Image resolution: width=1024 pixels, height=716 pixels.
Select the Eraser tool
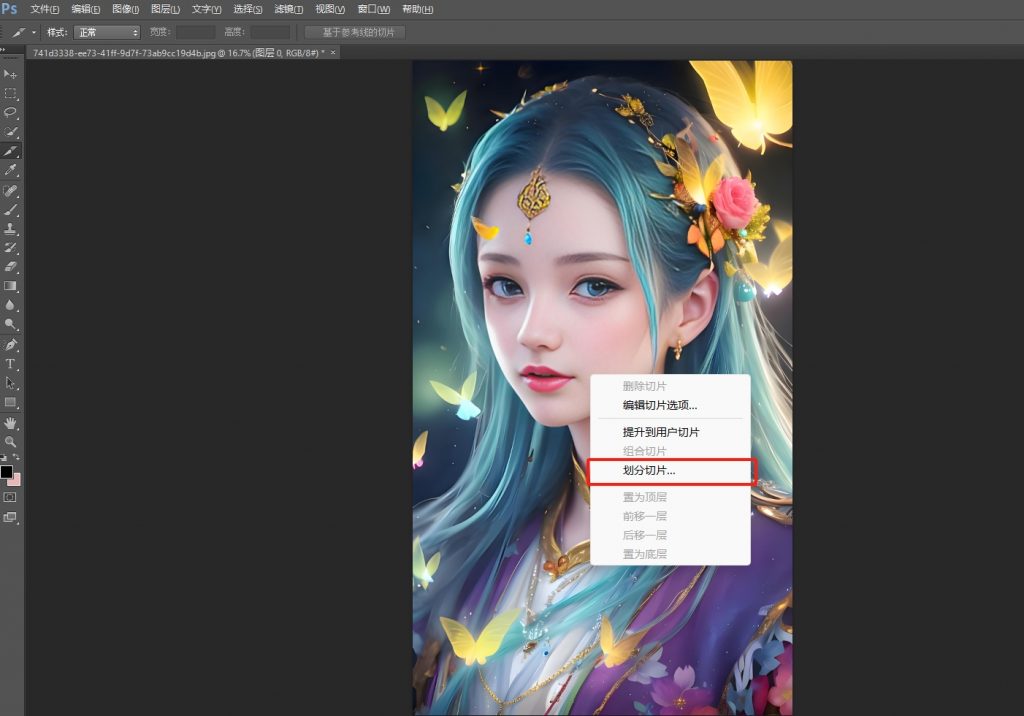[x=10, y=267]
